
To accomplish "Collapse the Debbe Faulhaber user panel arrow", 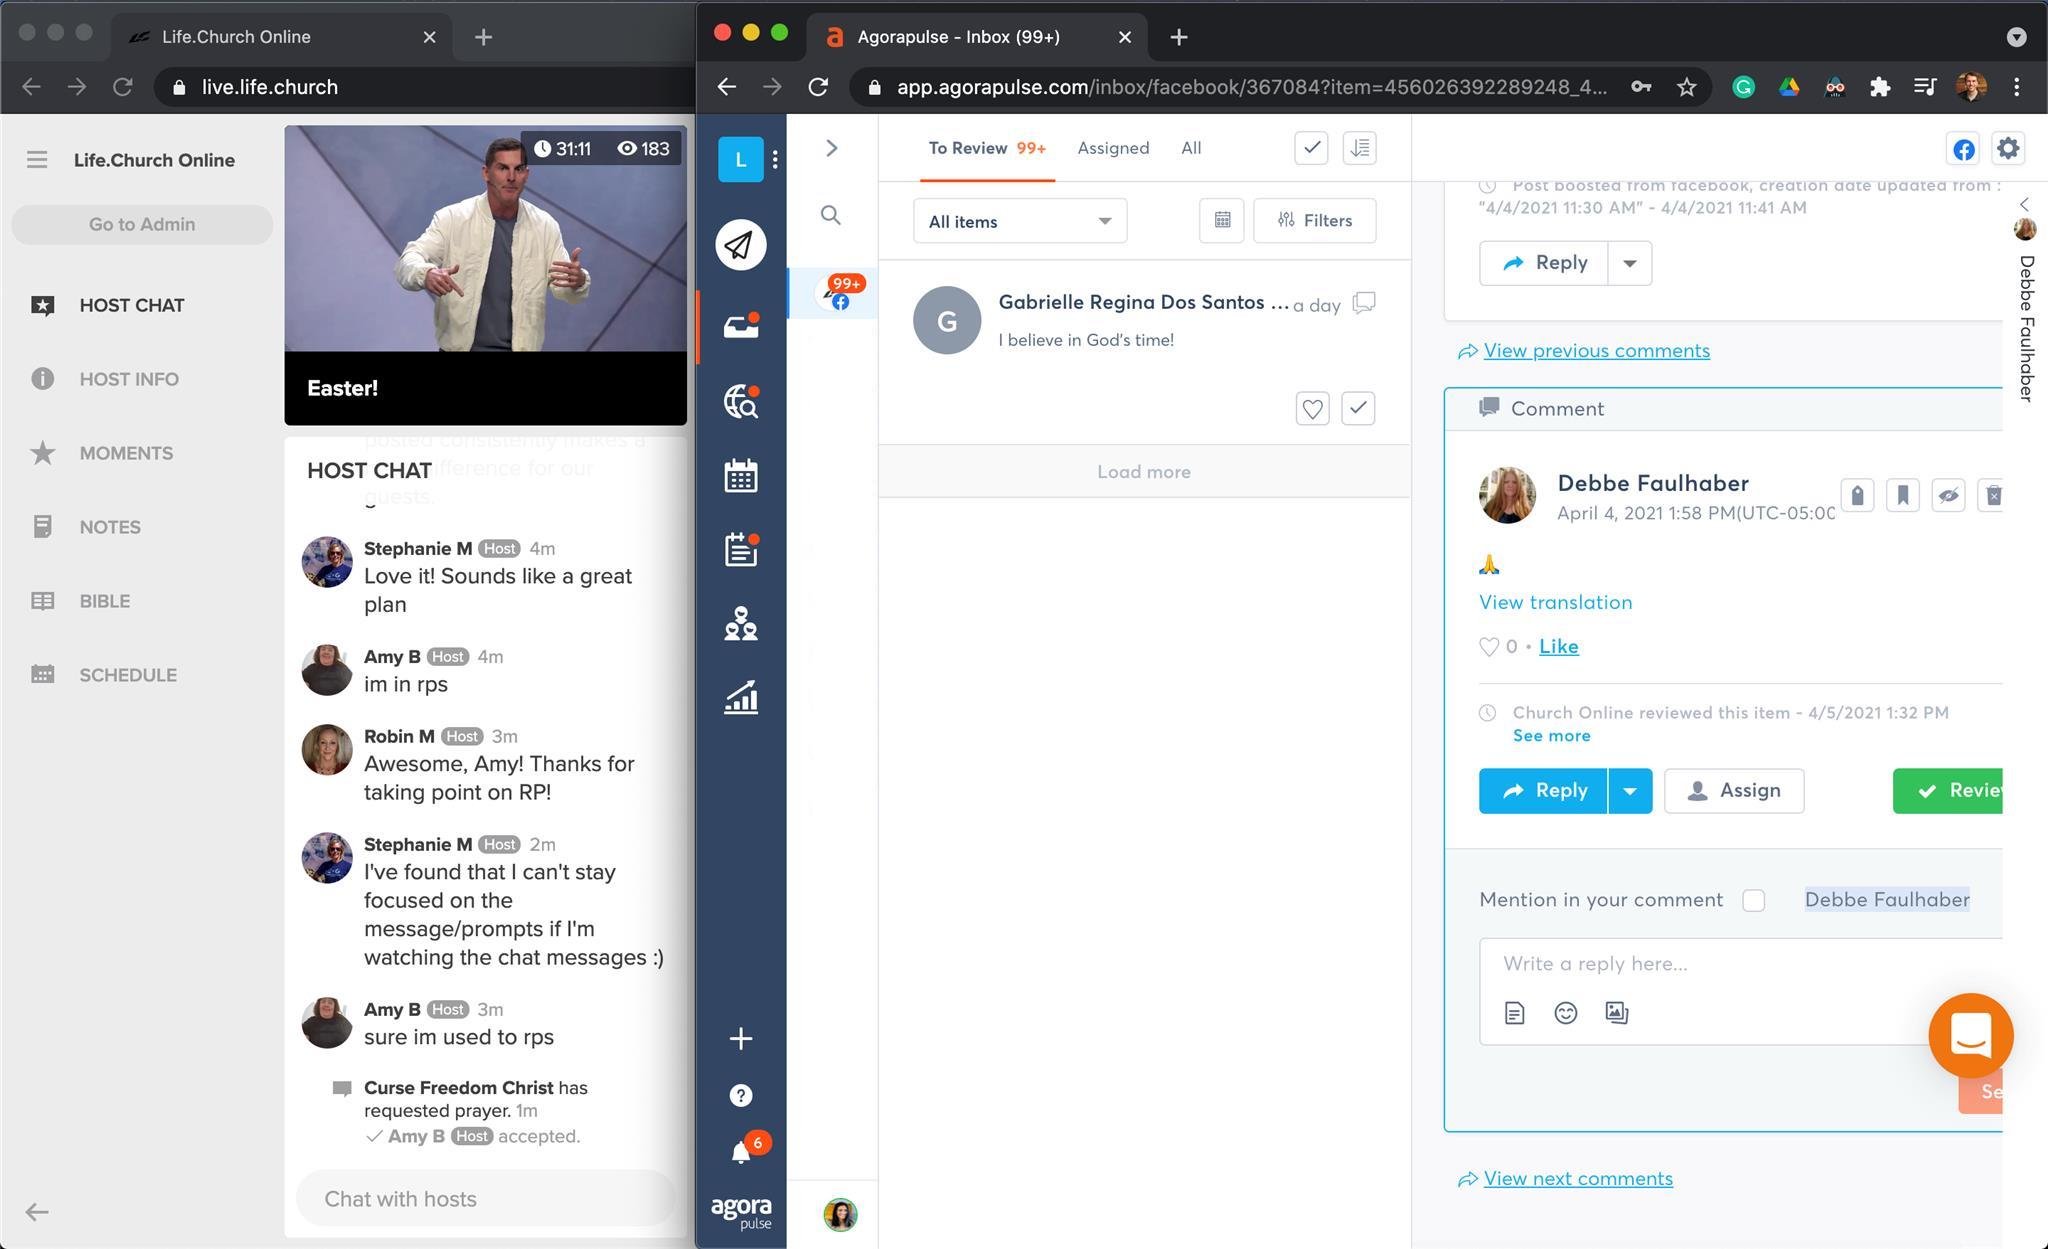I will [2024, 204].
